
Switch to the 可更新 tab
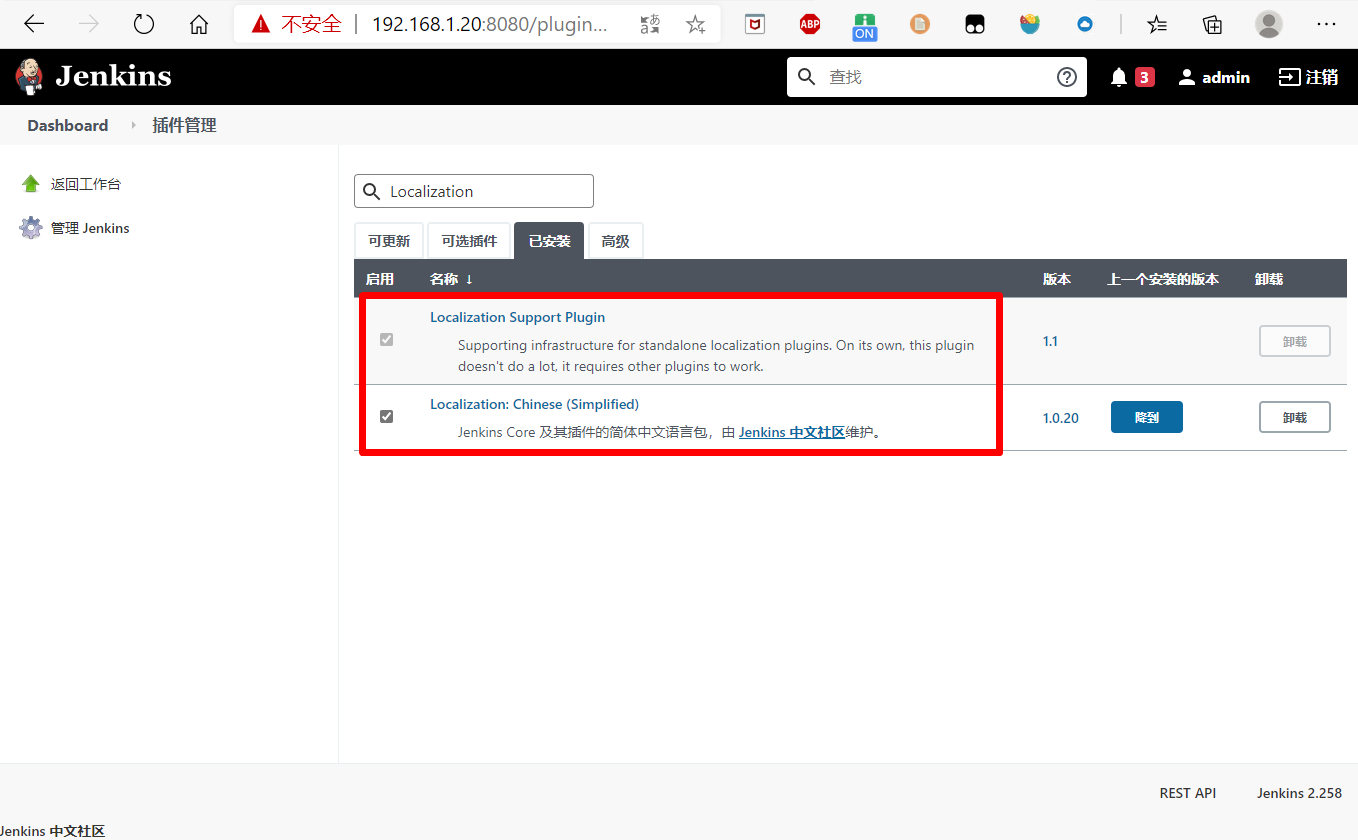pyautogui.click(x=389, y=241)
